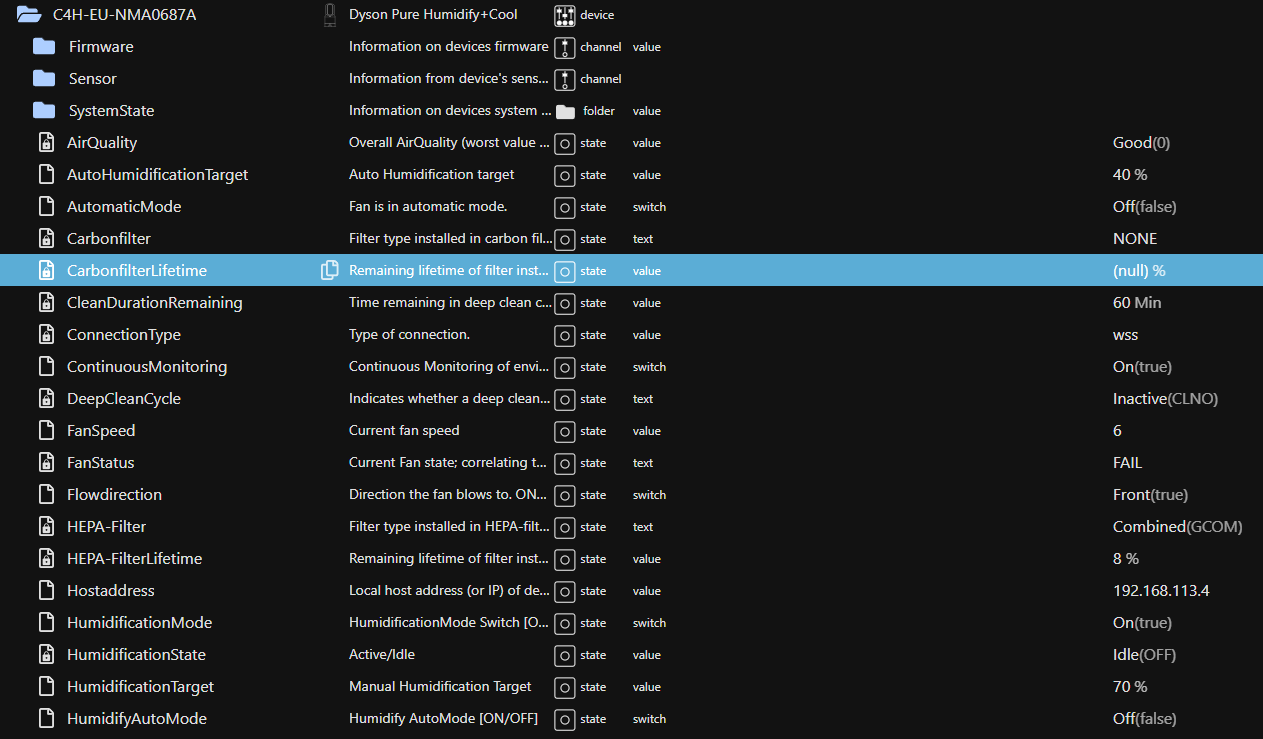Edit the HumidificationTarget value 70 %

[1130, 687]
